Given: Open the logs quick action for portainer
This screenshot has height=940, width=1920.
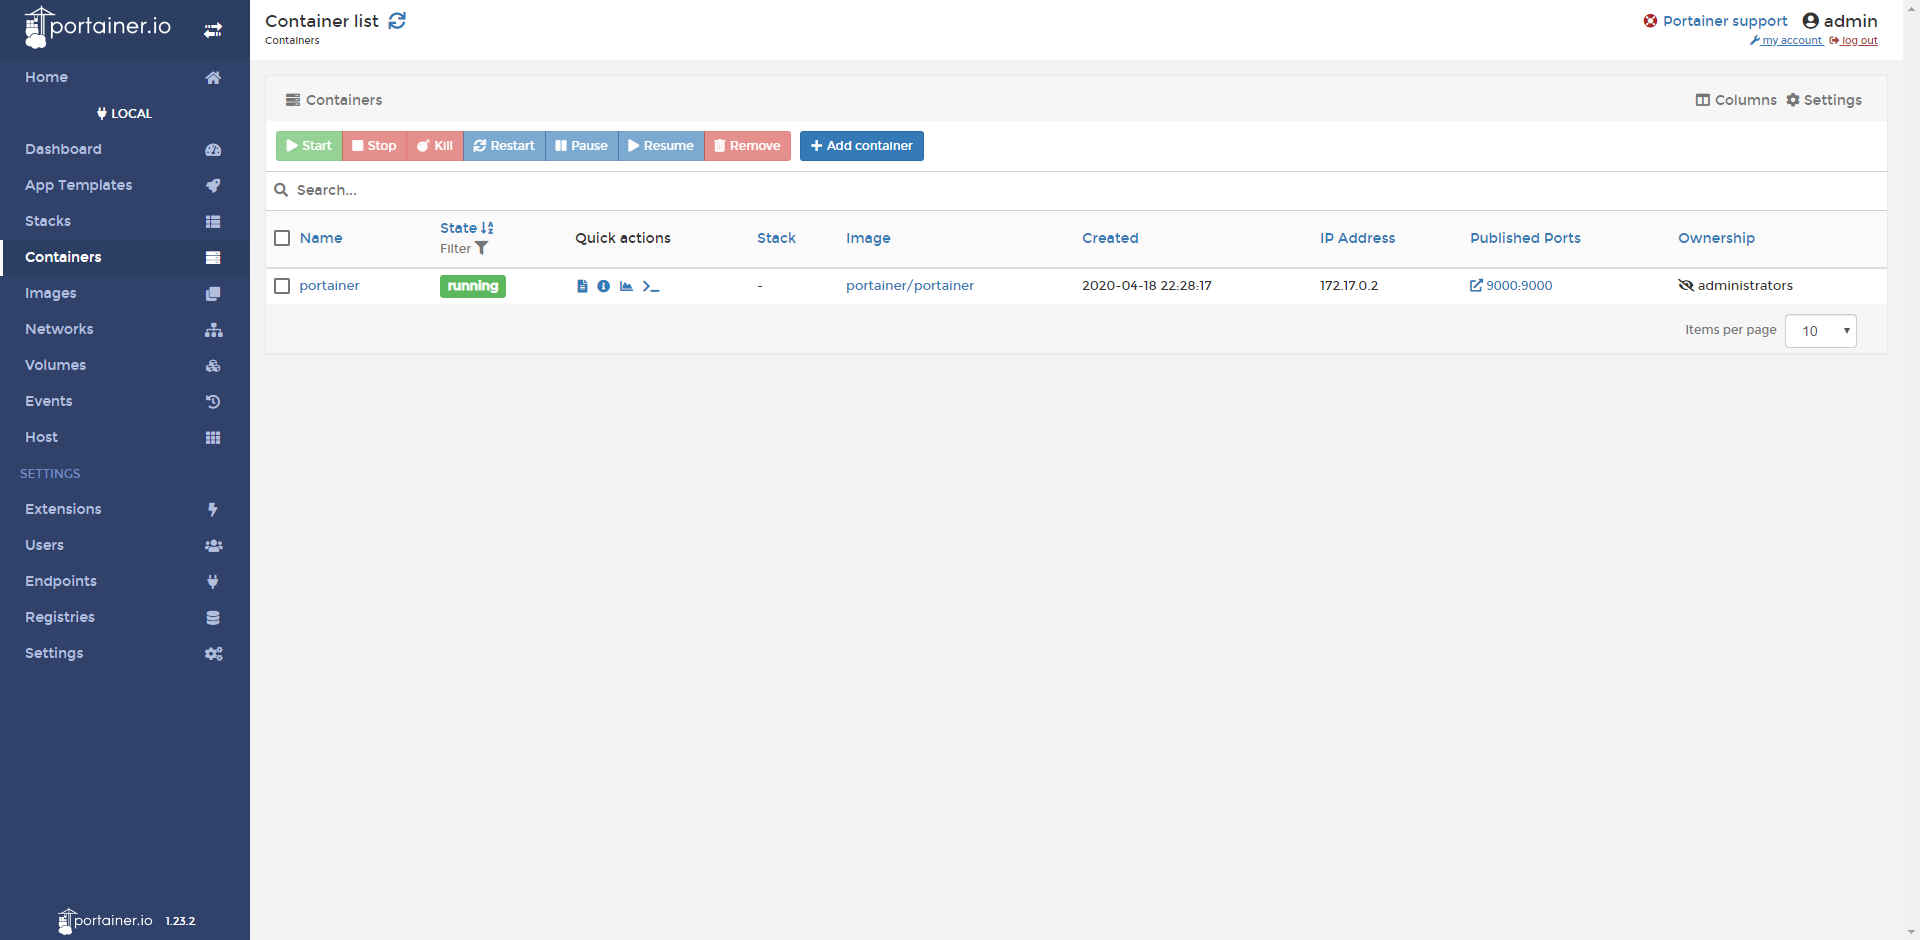Looking at the screenshot, I should (x=582, y=286).
